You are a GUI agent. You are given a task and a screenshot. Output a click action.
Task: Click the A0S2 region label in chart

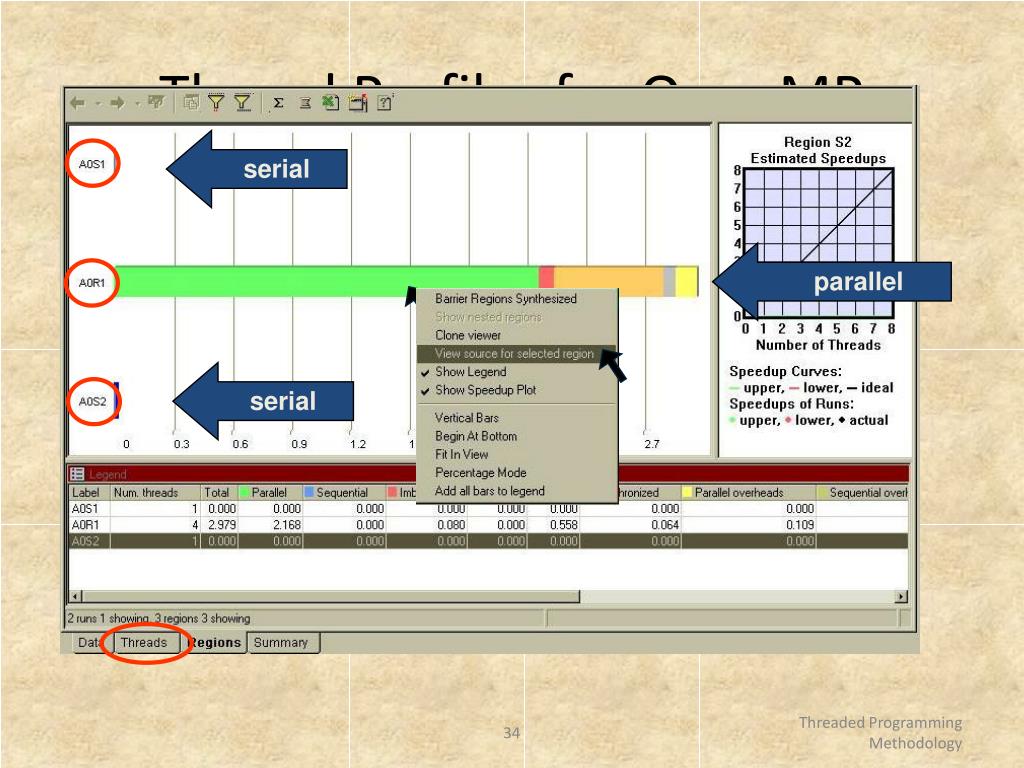coord(92,402)
